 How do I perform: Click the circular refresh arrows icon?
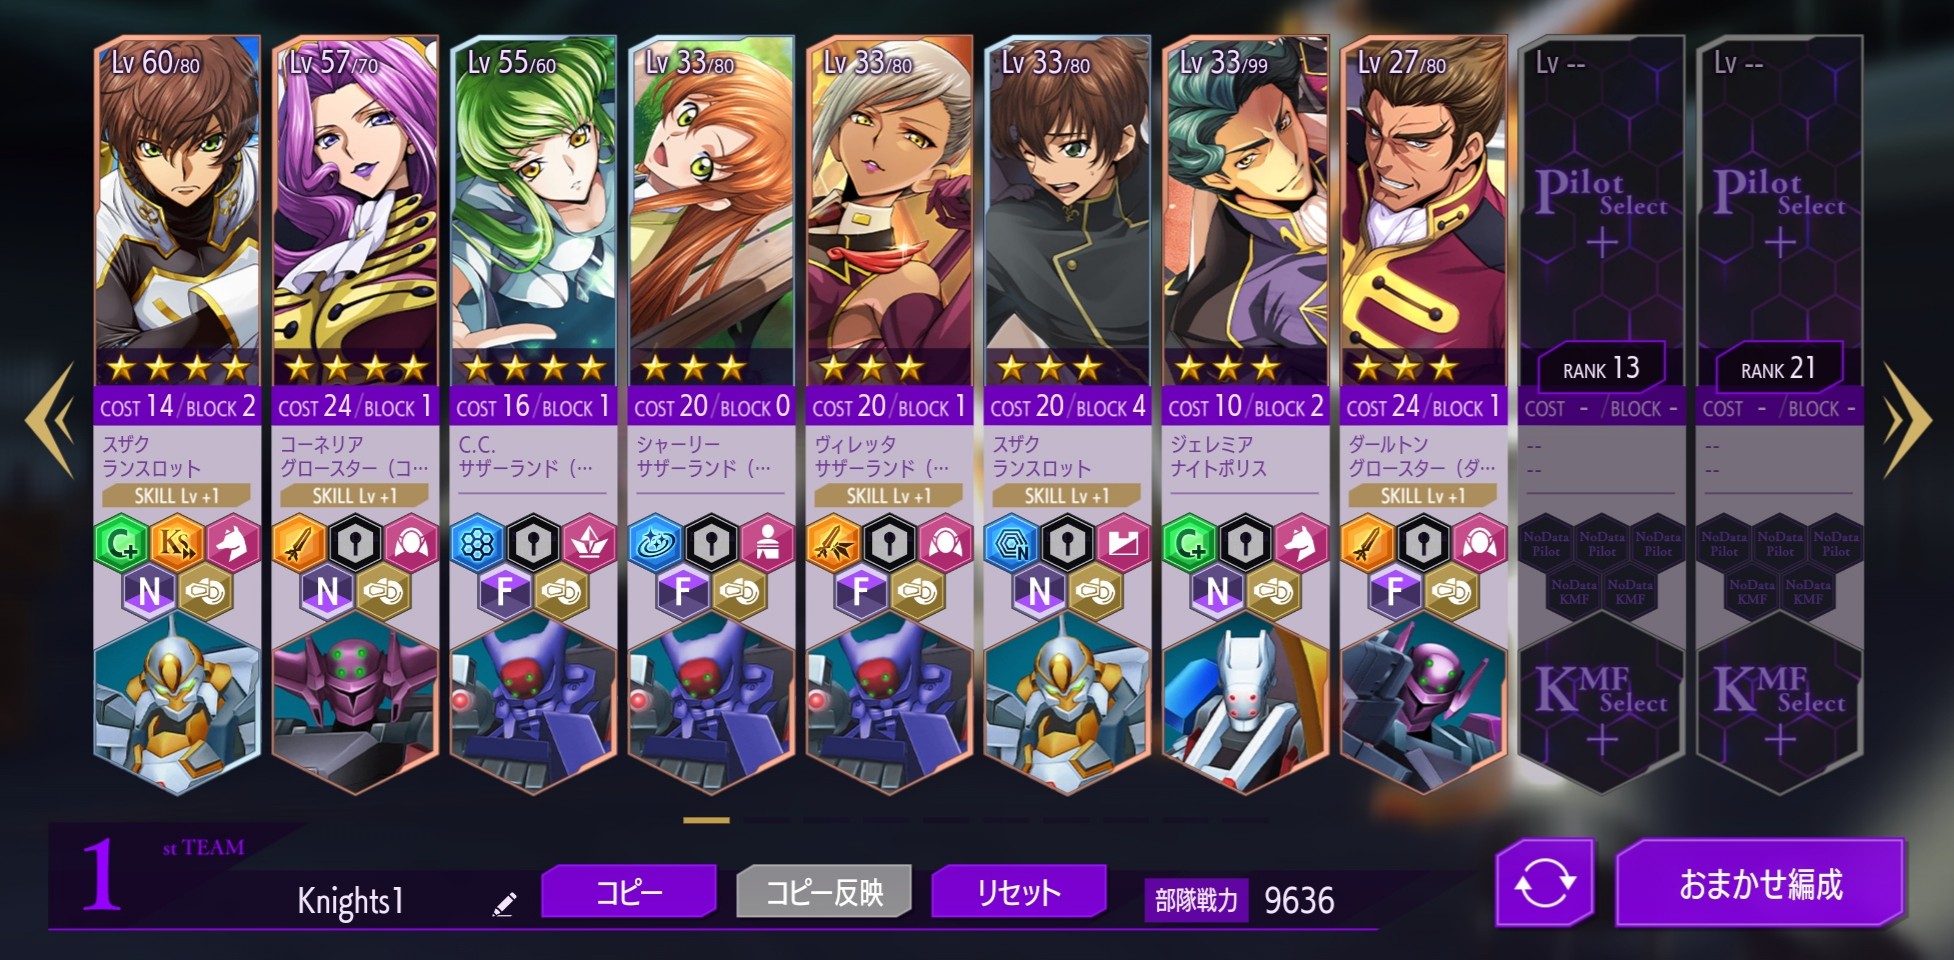(x=1545, y=884)
